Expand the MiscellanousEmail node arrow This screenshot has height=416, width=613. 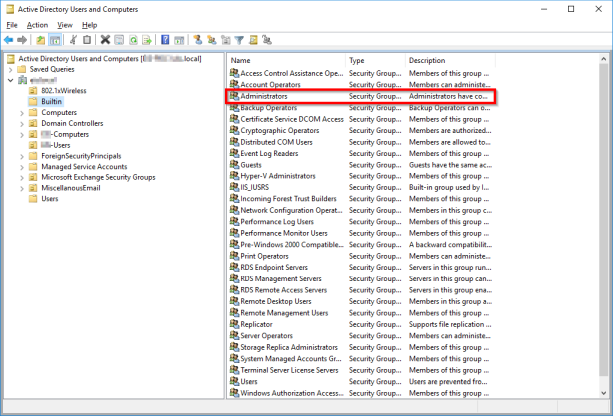coord(22,188)
